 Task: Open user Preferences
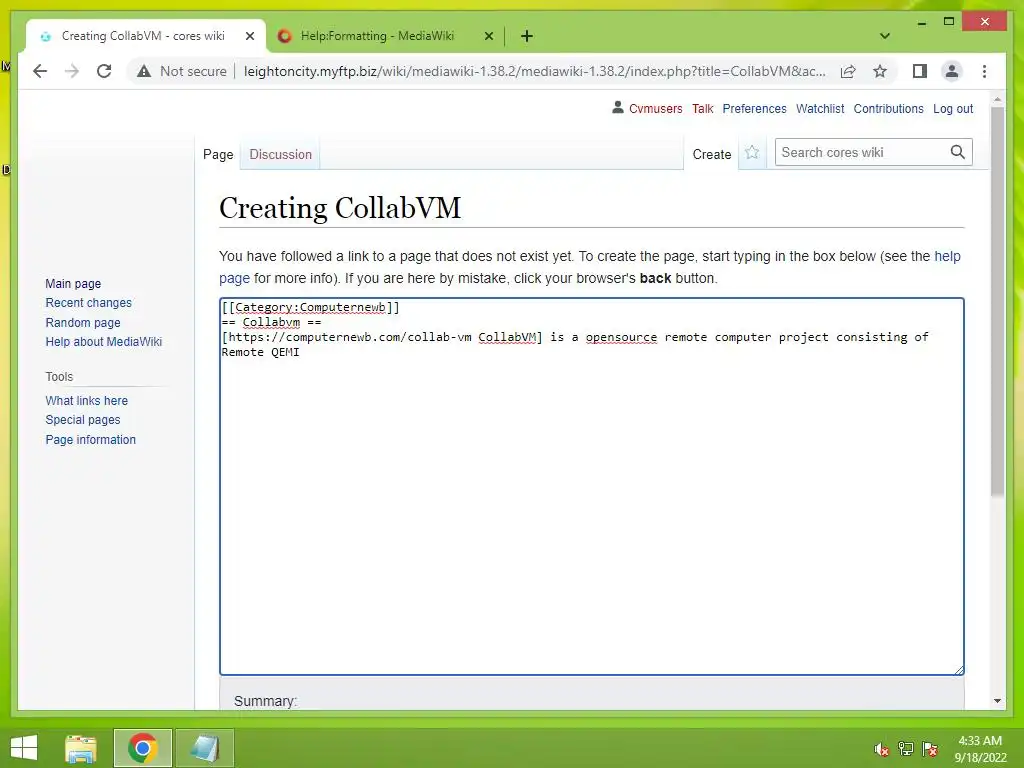754,108
